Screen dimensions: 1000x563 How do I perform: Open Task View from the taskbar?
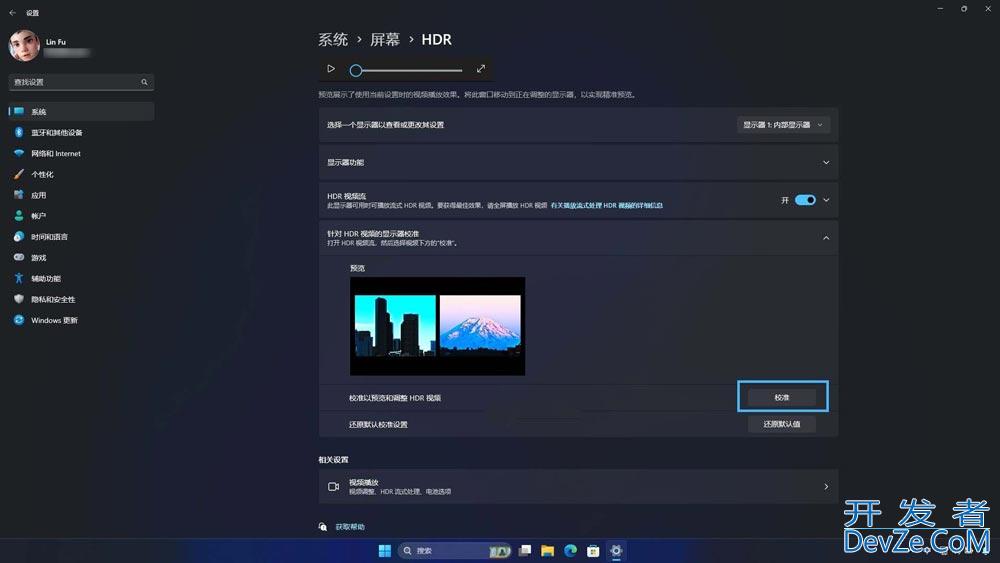pos(525,551)
